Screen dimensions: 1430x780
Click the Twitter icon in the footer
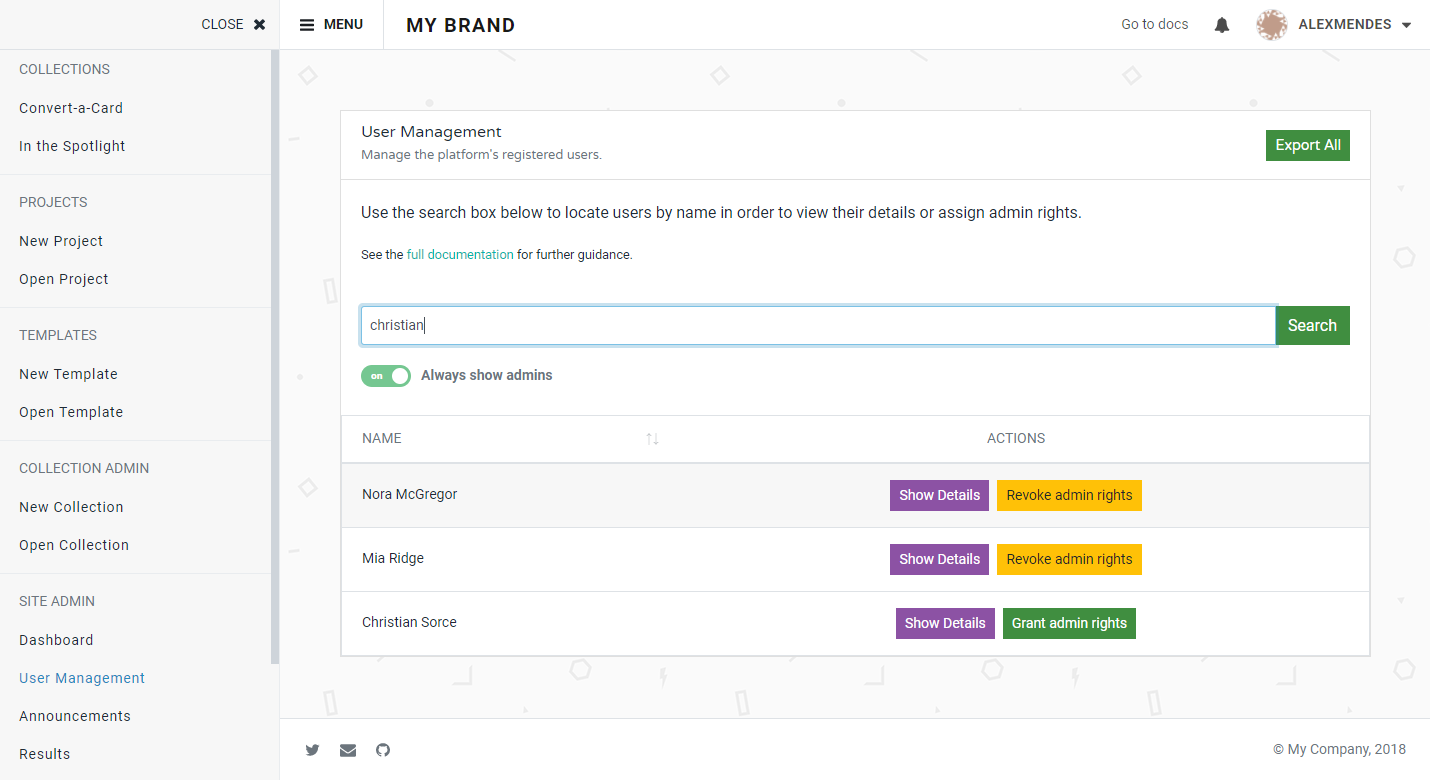point(312,750)
